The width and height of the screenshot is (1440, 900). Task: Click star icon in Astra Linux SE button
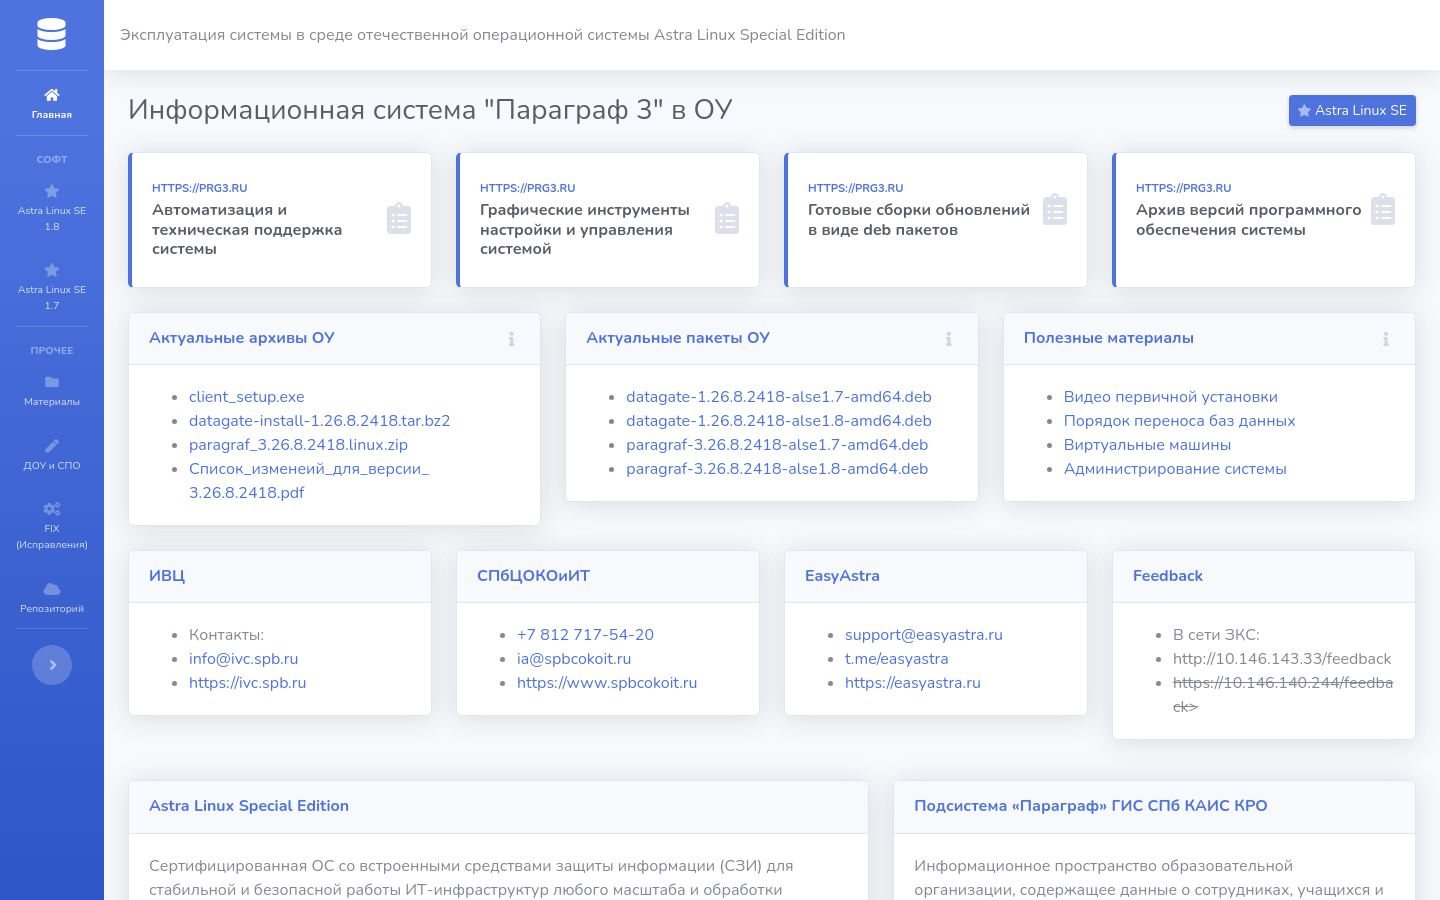(1304, 111)
